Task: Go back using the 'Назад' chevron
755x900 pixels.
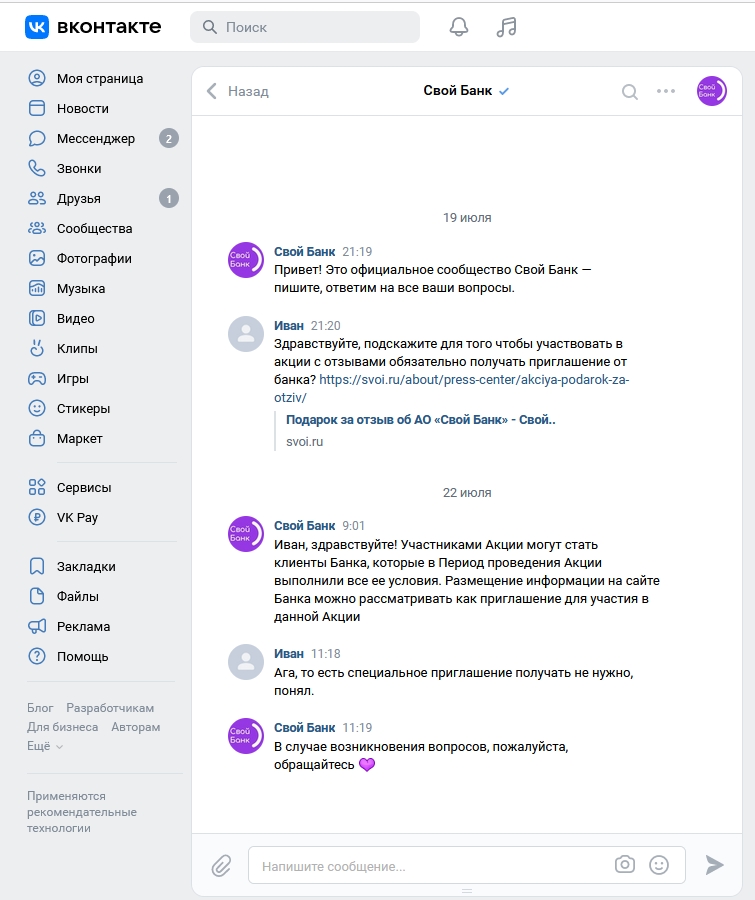Action: click(238, 91)
